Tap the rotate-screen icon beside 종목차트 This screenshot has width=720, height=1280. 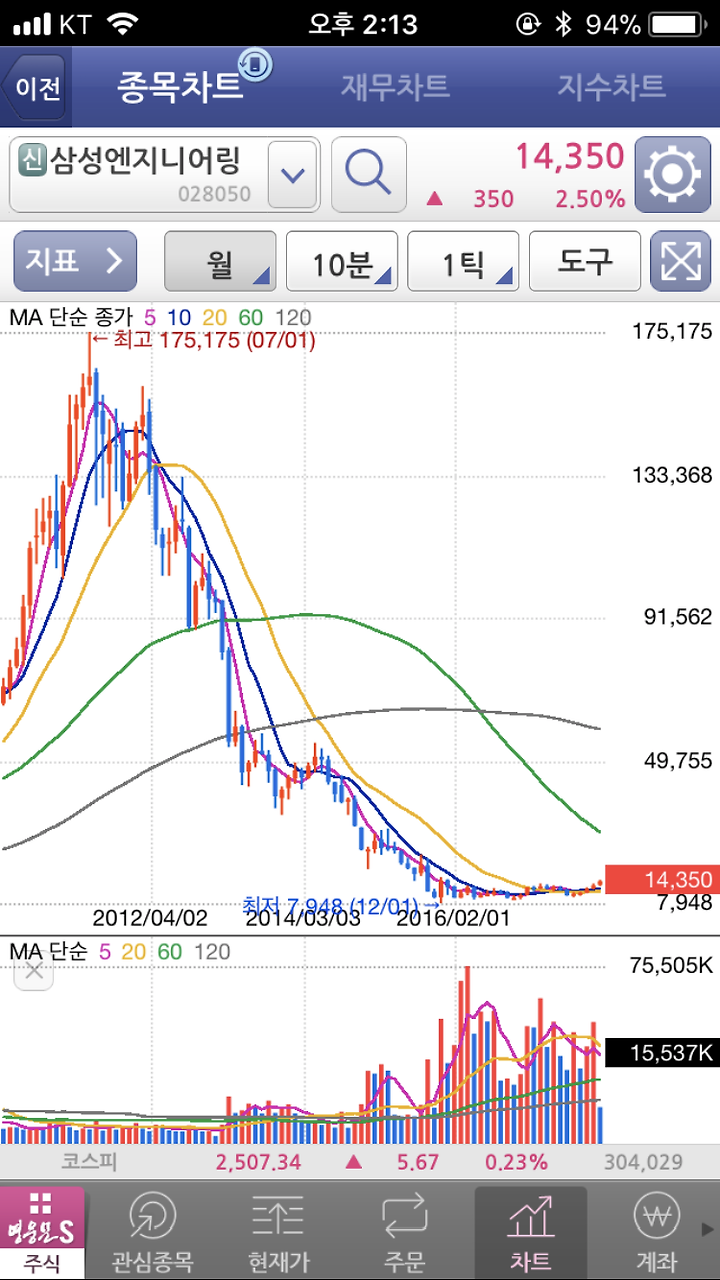tap(256, 65)
